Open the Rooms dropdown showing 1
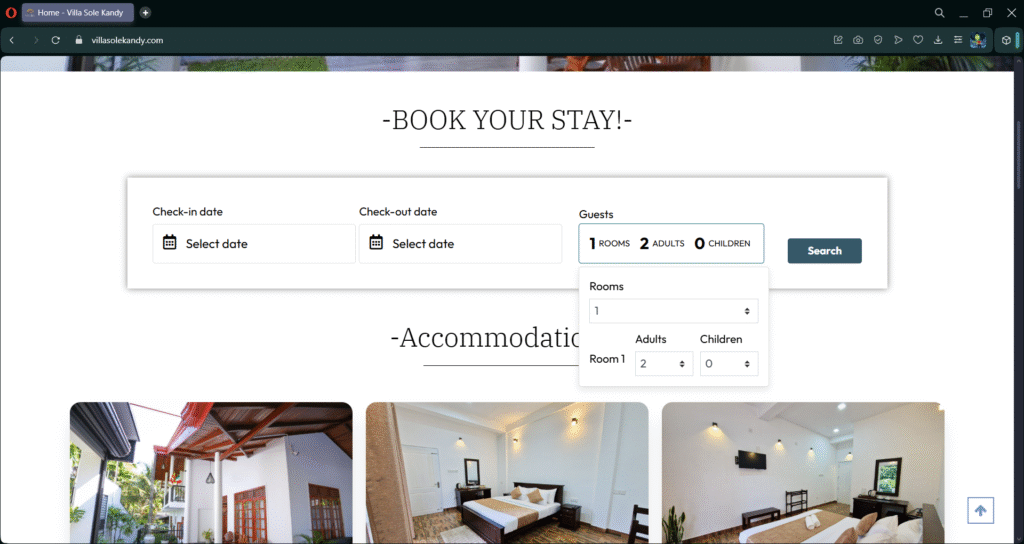The height and width of the screenshot is (544, 1024). (x=673, y=311)
